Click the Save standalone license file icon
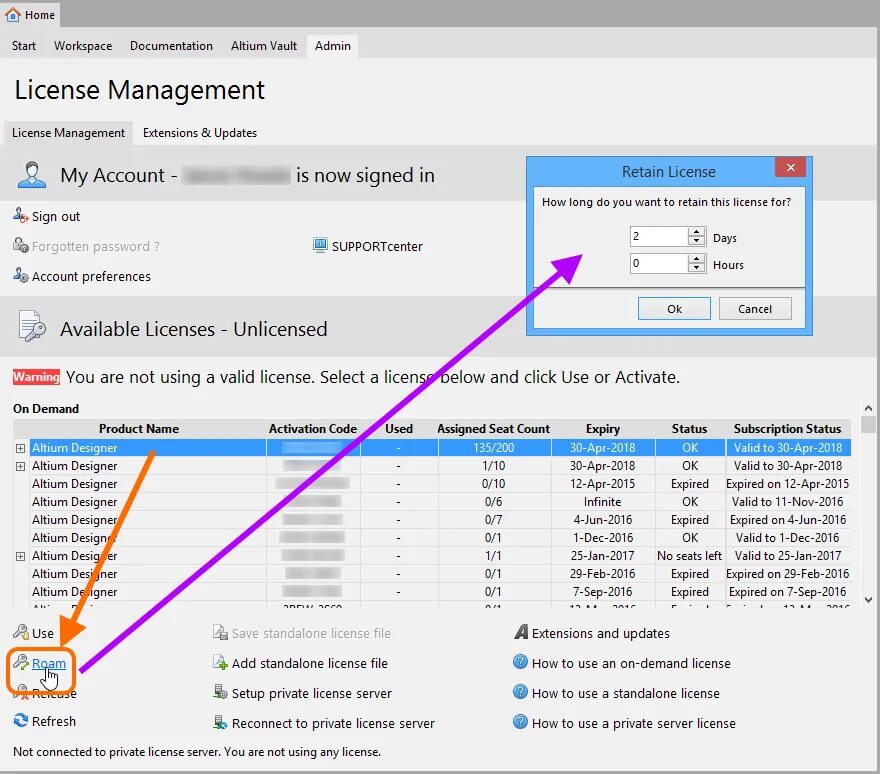Screen dimensions: 880x774 [220, 633]
